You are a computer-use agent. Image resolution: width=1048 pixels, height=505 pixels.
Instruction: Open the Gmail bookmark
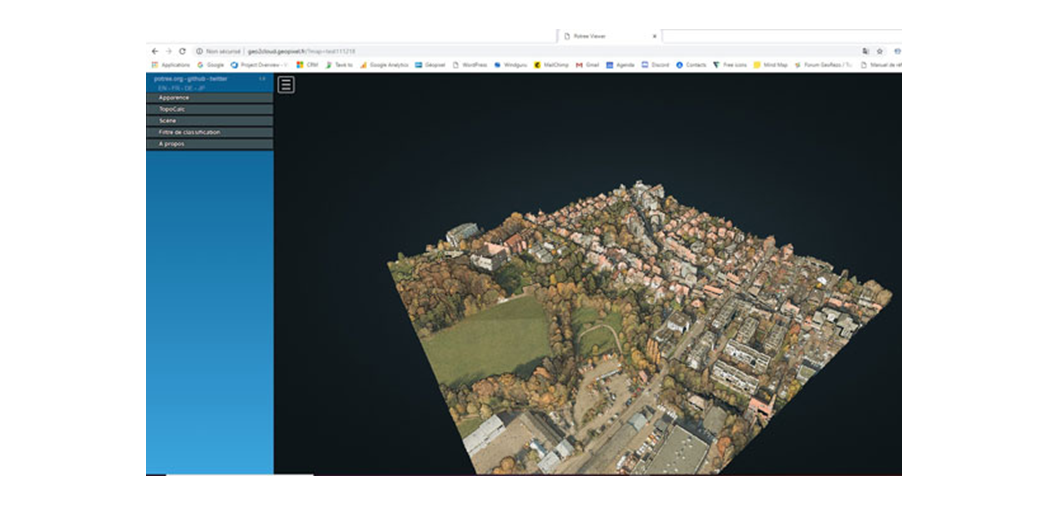[587, 65]
